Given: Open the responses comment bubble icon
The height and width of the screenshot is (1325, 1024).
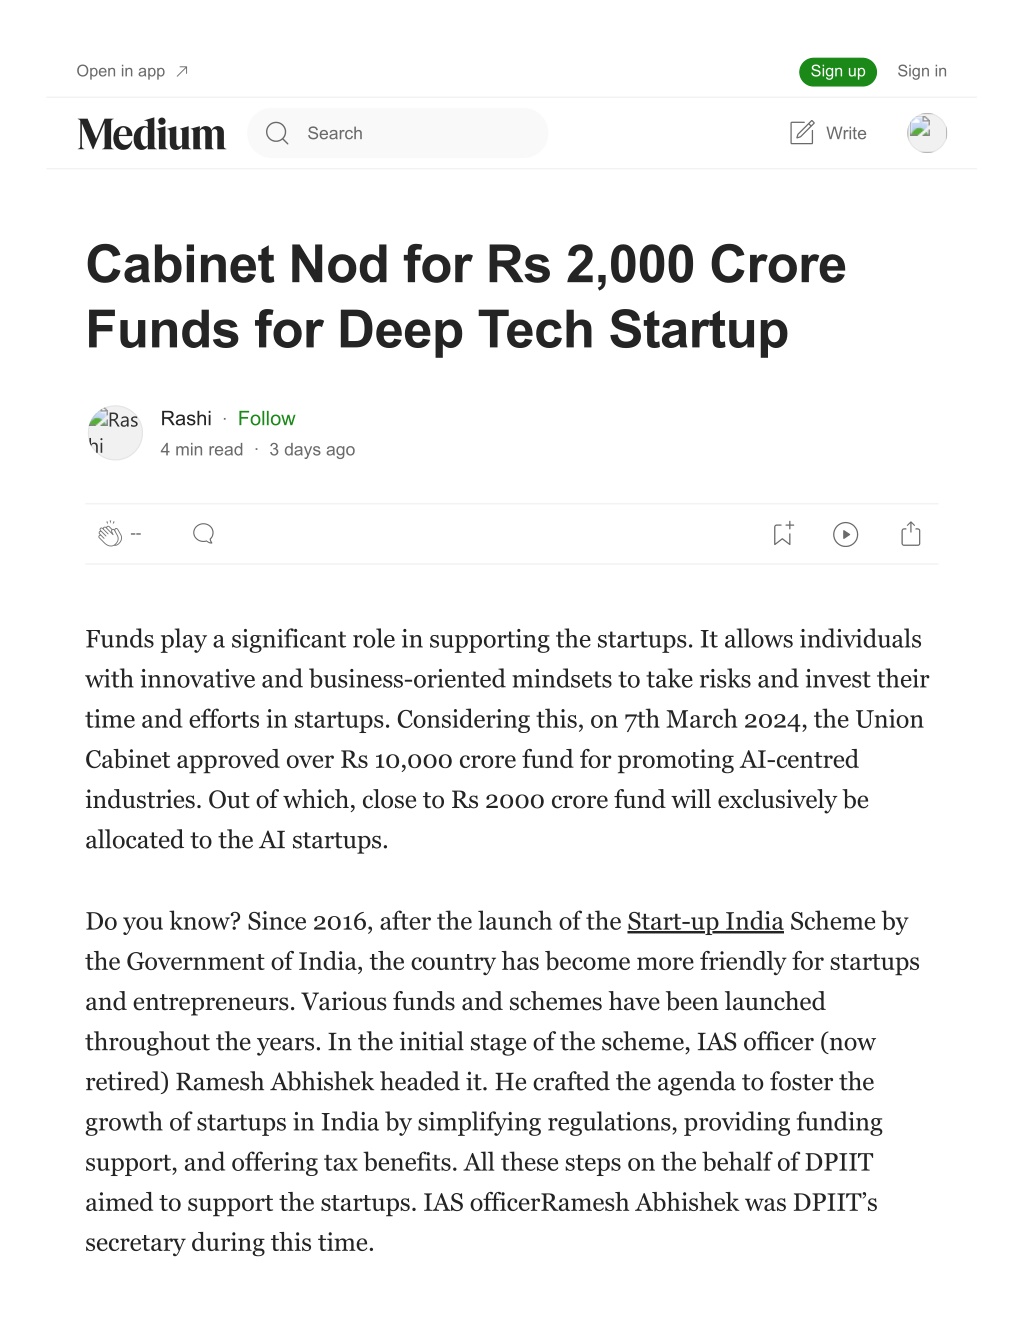Looking at the screenshot, I should click(203, 534).
